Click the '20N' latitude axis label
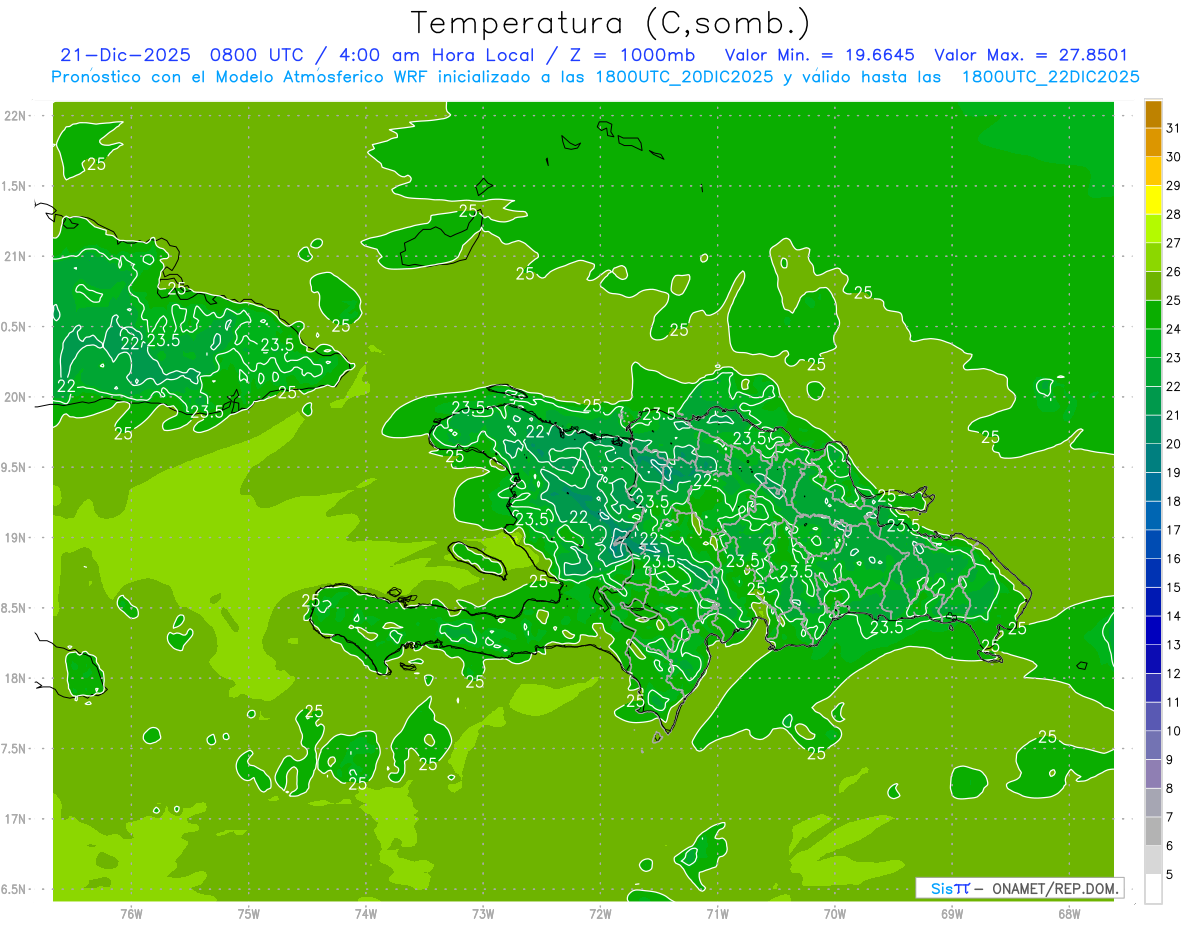This screenshot has width=1200, height=927. 15,397
